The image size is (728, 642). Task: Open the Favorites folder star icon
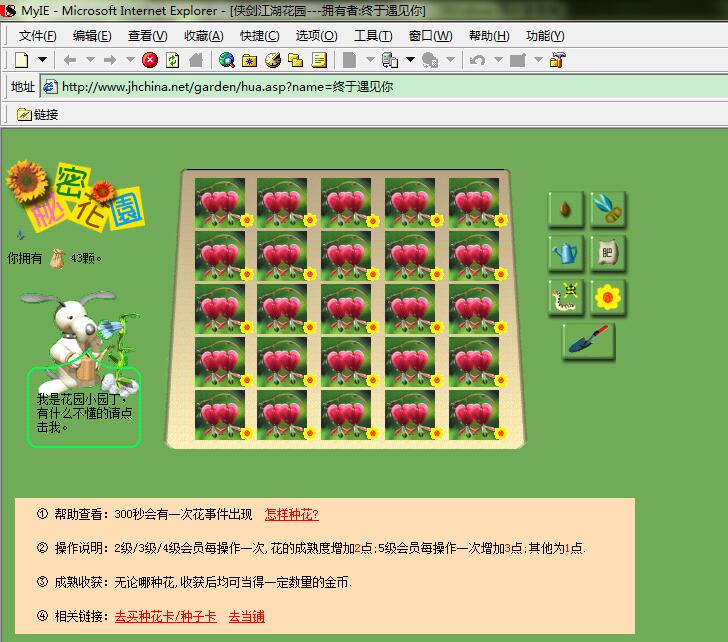pos(249,60)
